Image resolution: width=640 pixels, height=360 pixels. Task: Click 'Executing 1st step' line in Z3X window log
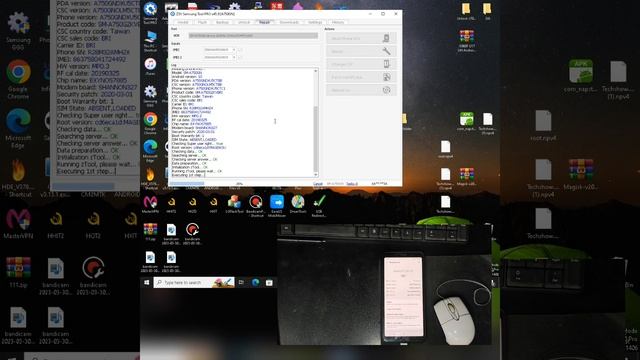pyautogui.click(x=187, y=175)
